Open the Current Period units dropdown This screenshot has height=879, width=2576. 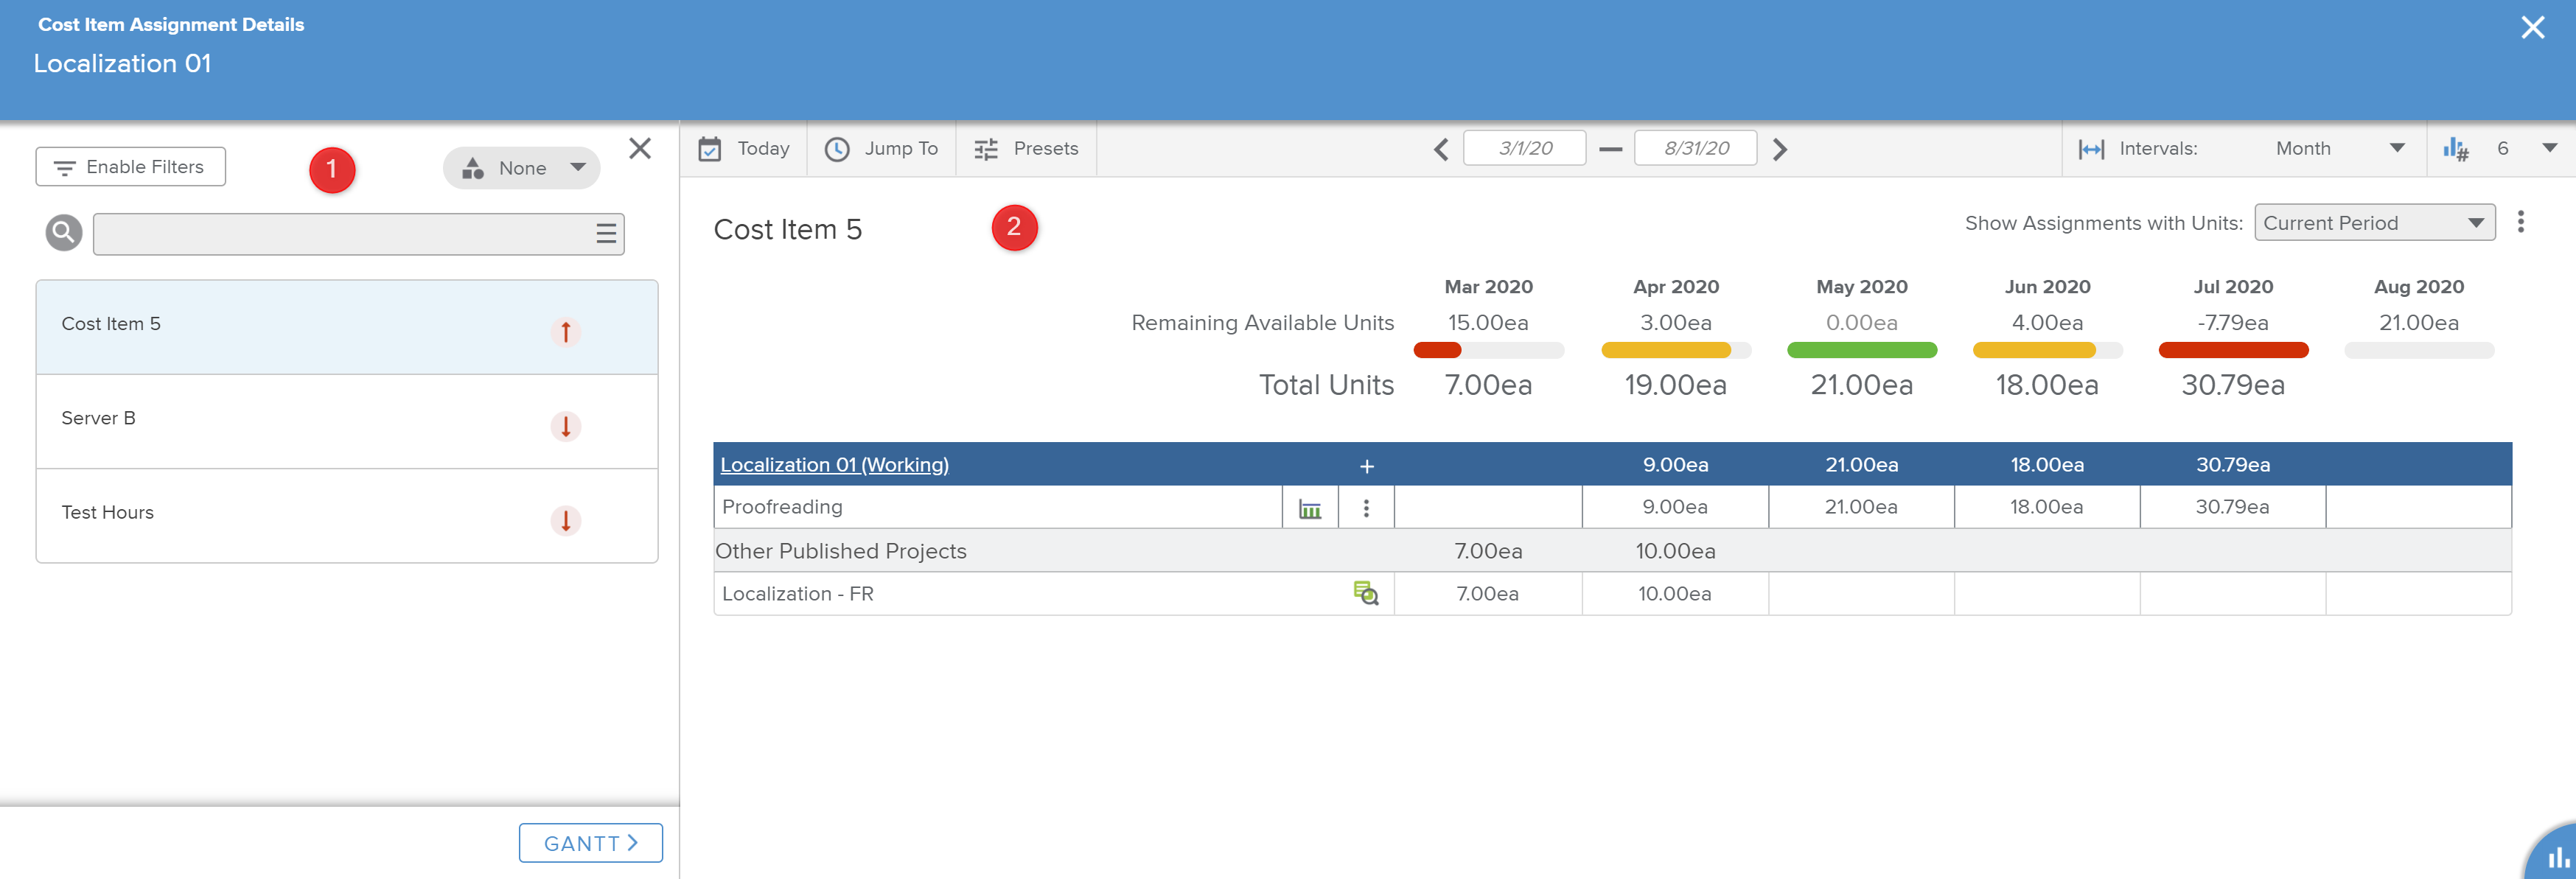(x=2373, y=223)
